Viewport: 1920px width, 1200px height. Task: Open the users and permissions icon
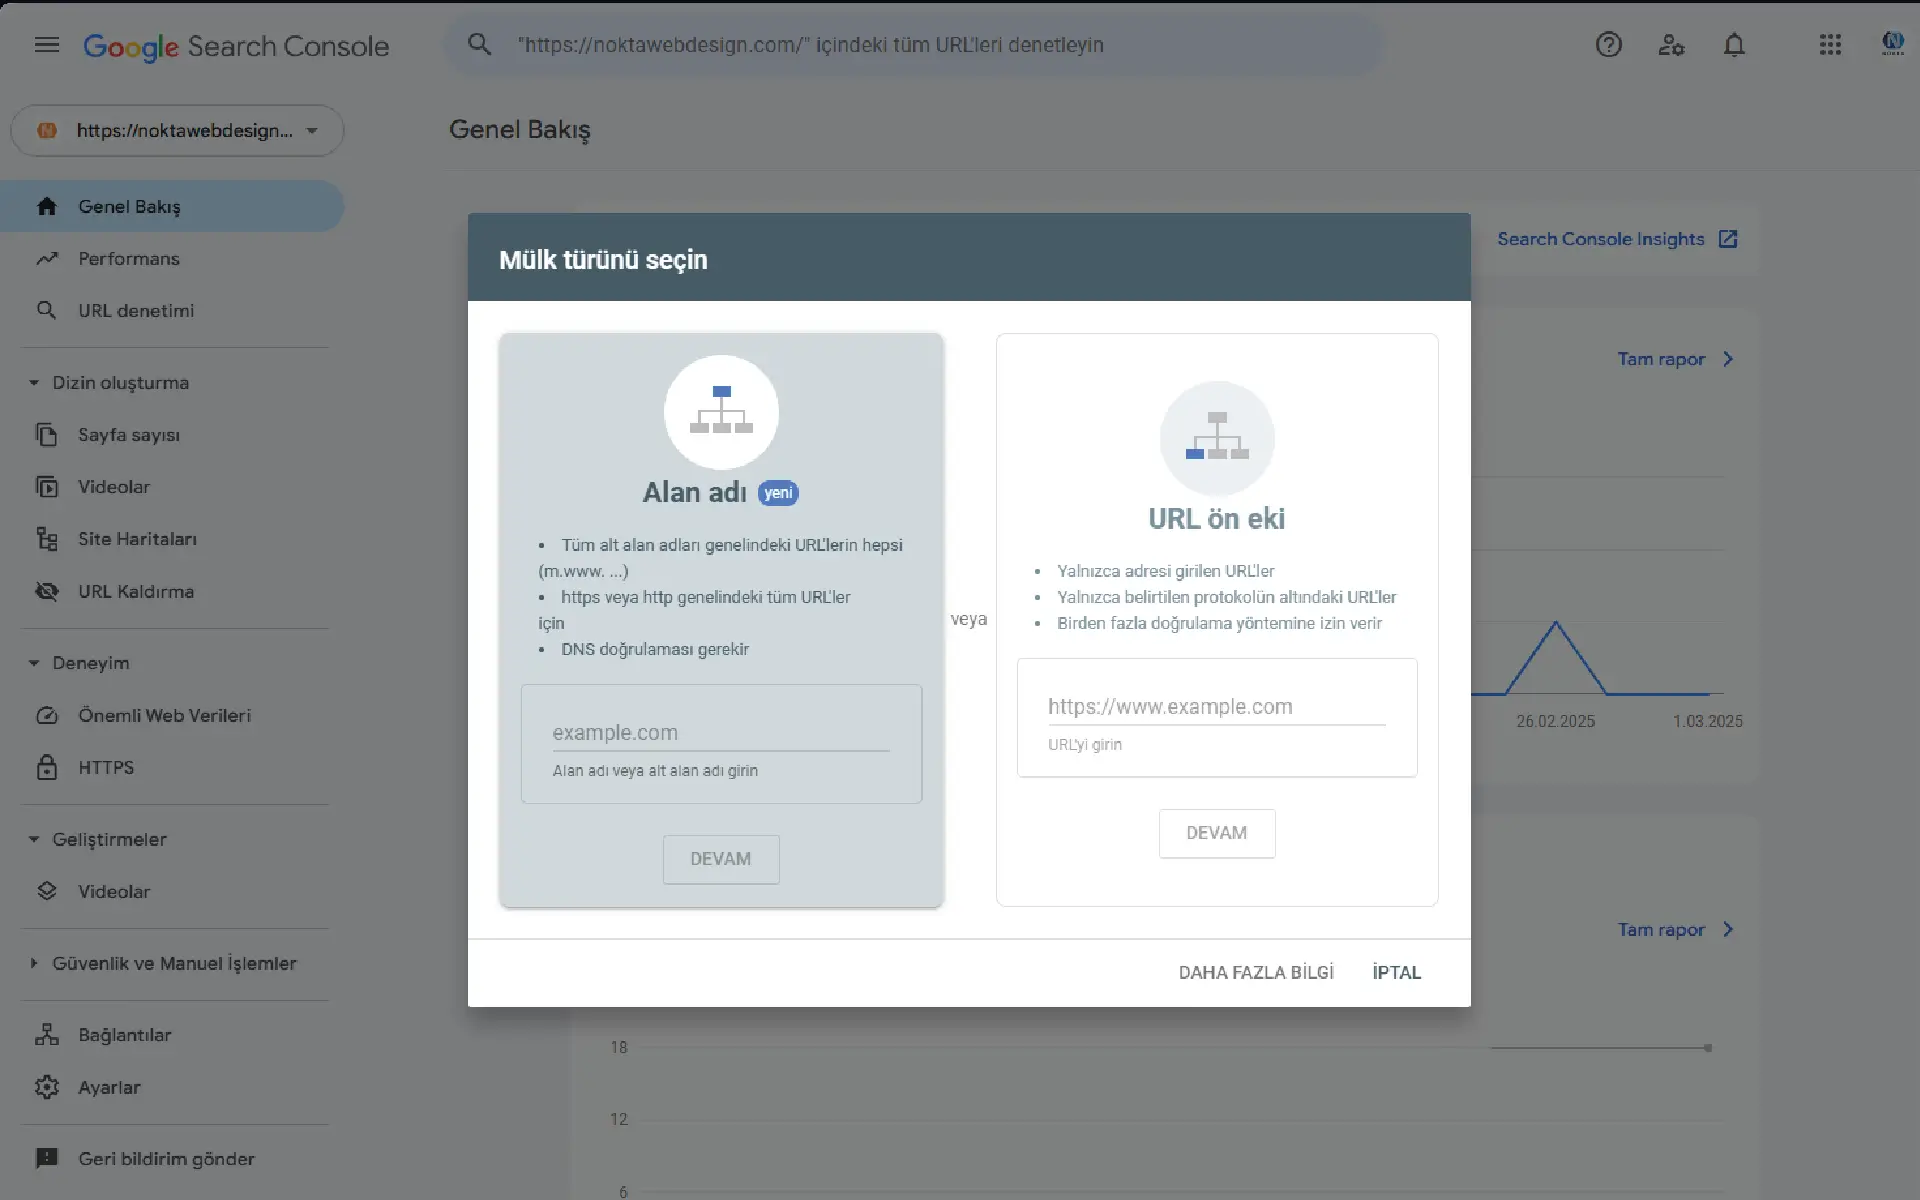1671,45
